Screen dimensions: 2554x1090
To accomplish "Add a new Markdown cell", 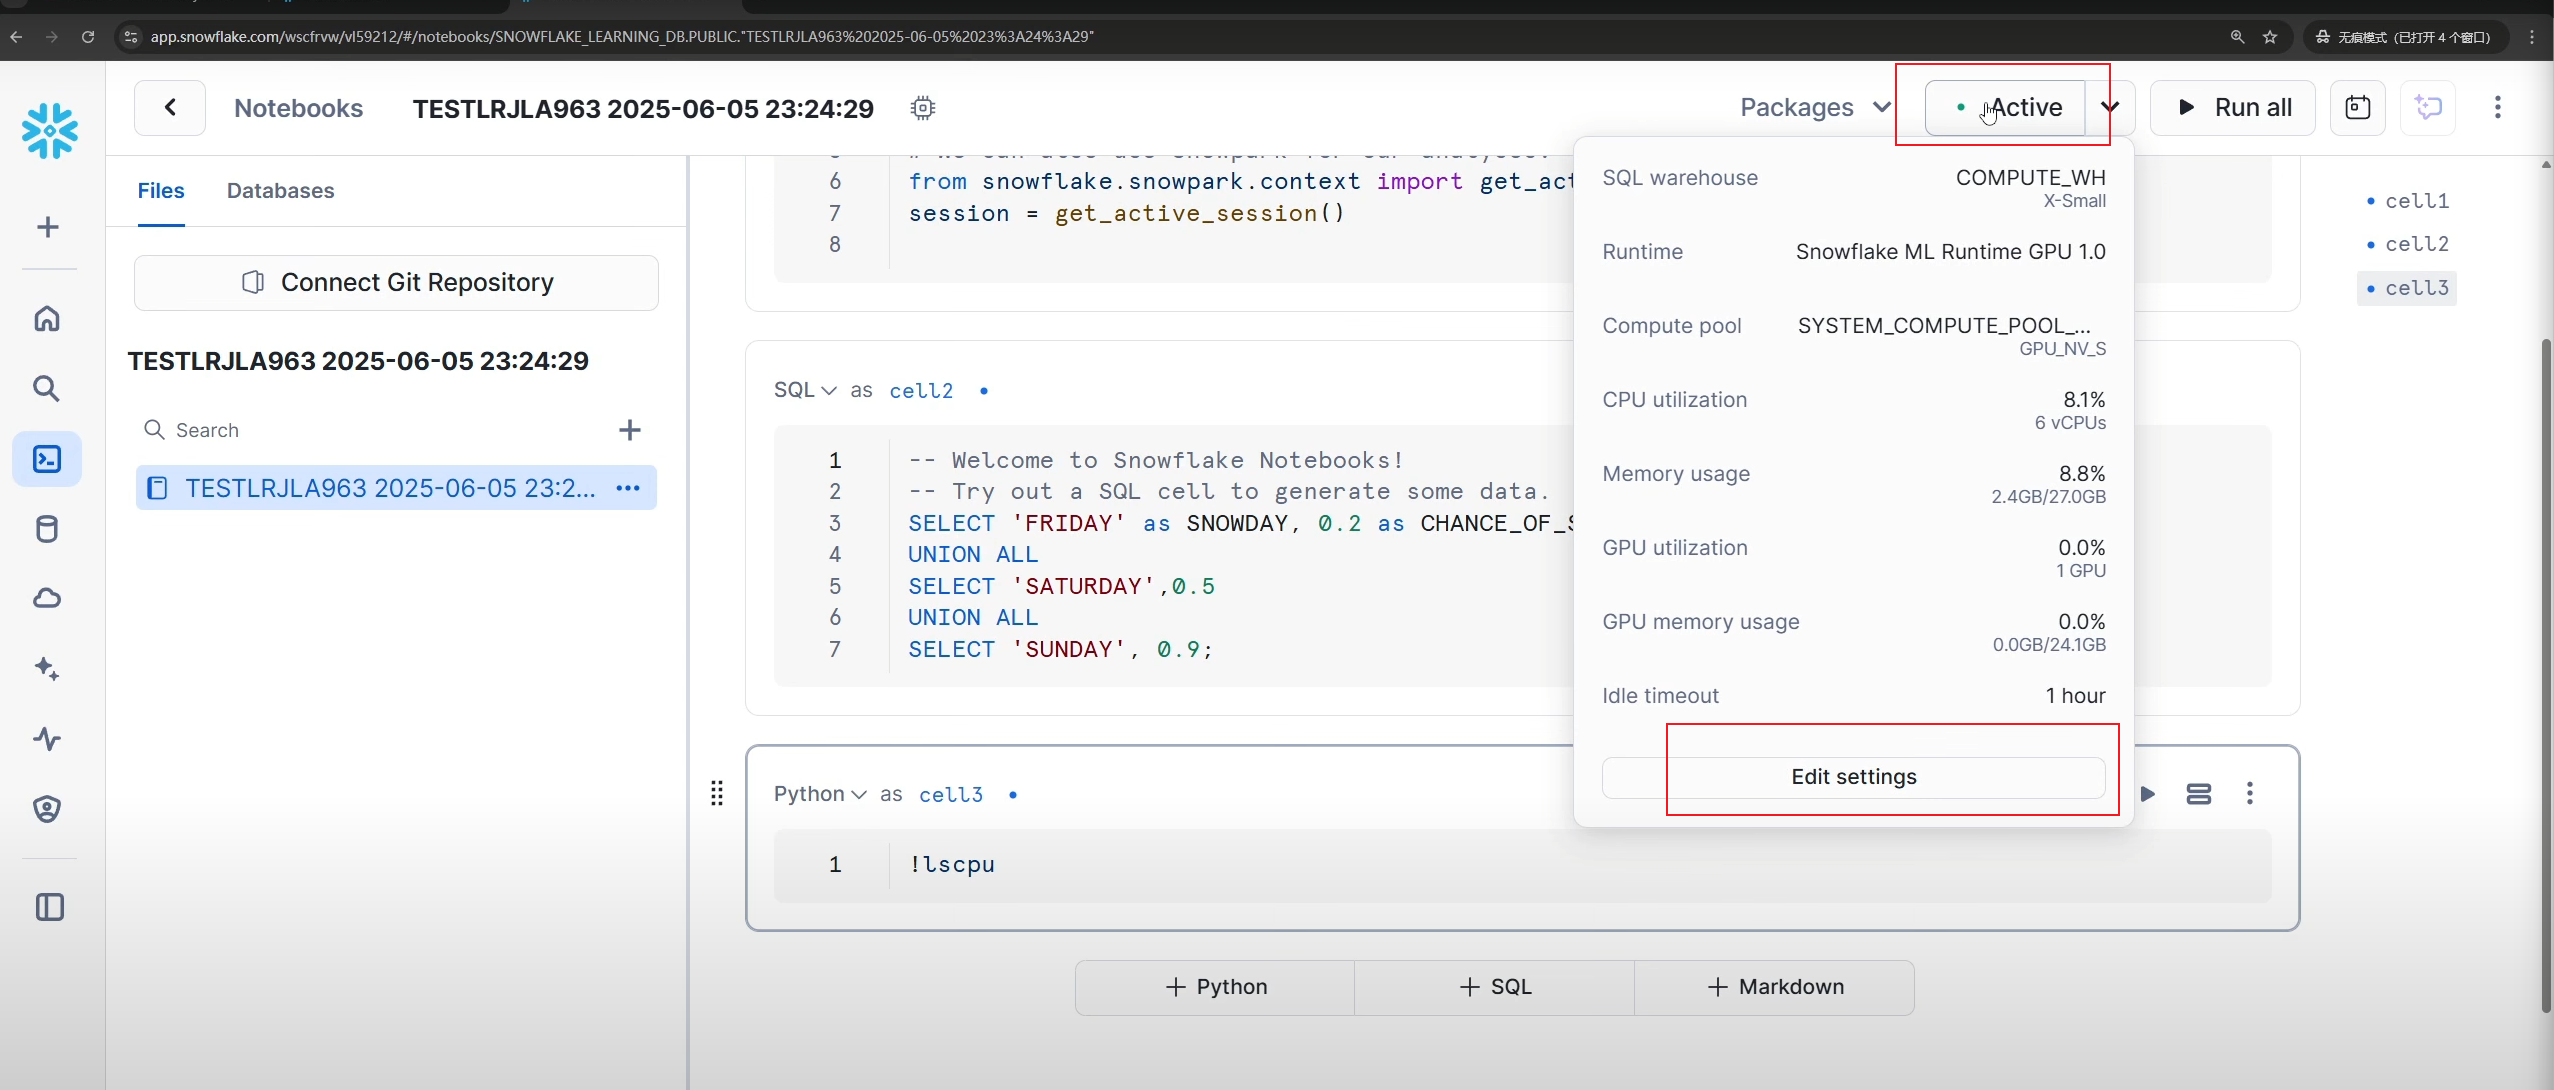I will pos(1775,988).
